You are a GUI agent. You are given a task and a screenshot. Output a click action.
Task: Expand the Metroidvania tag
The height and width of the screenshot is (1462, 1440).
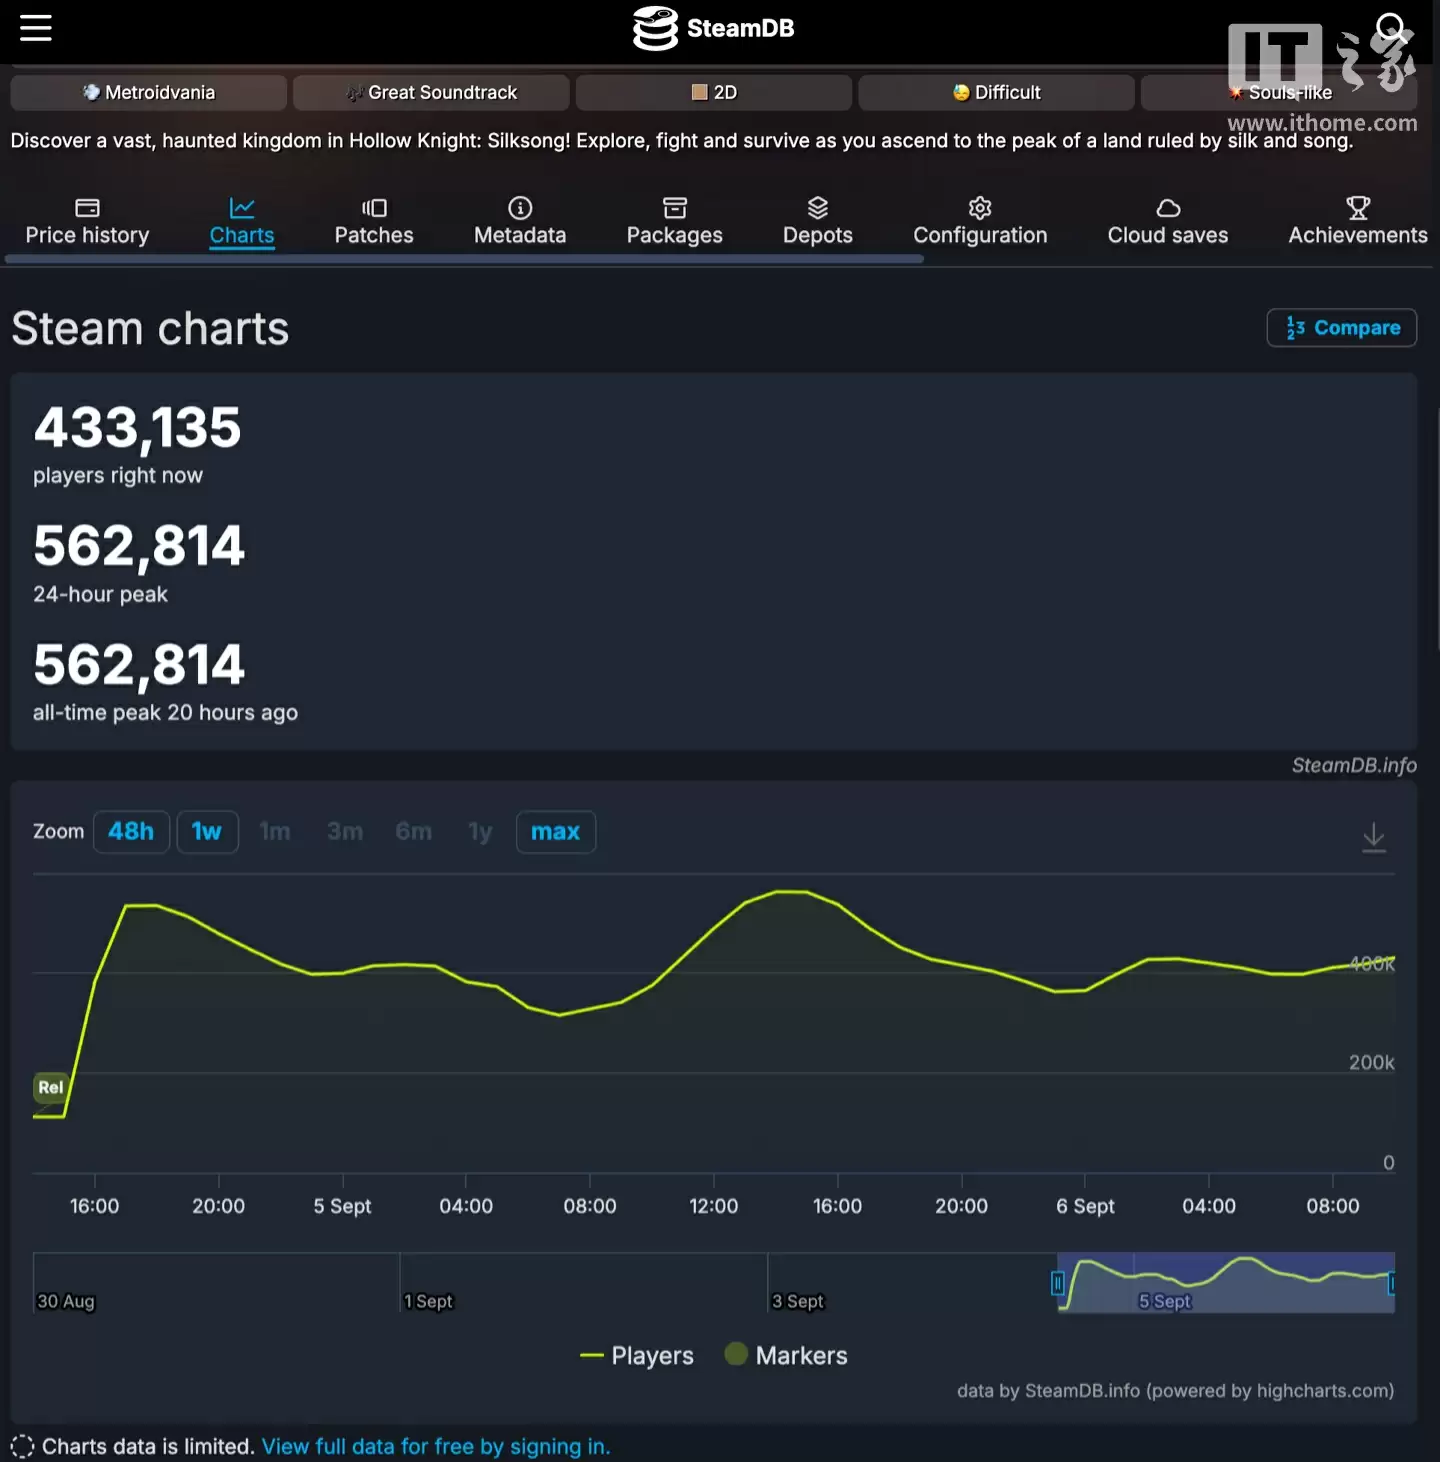[148, 92]
